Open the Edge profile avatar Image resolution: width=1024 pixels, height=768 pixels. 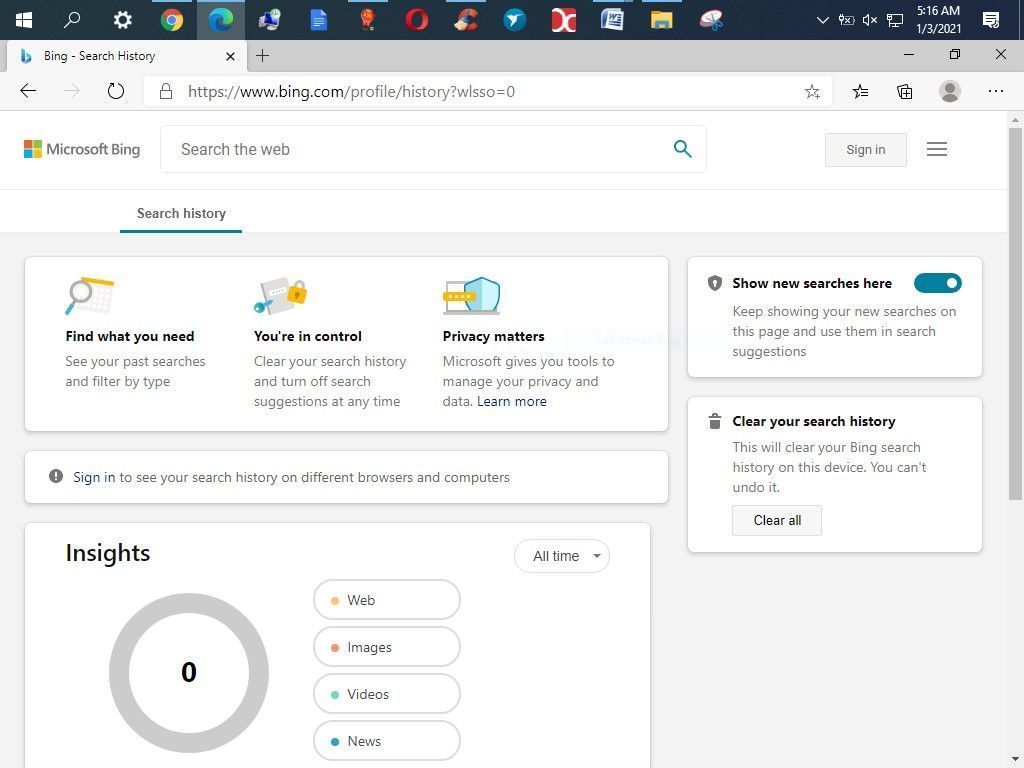(950, 91)
